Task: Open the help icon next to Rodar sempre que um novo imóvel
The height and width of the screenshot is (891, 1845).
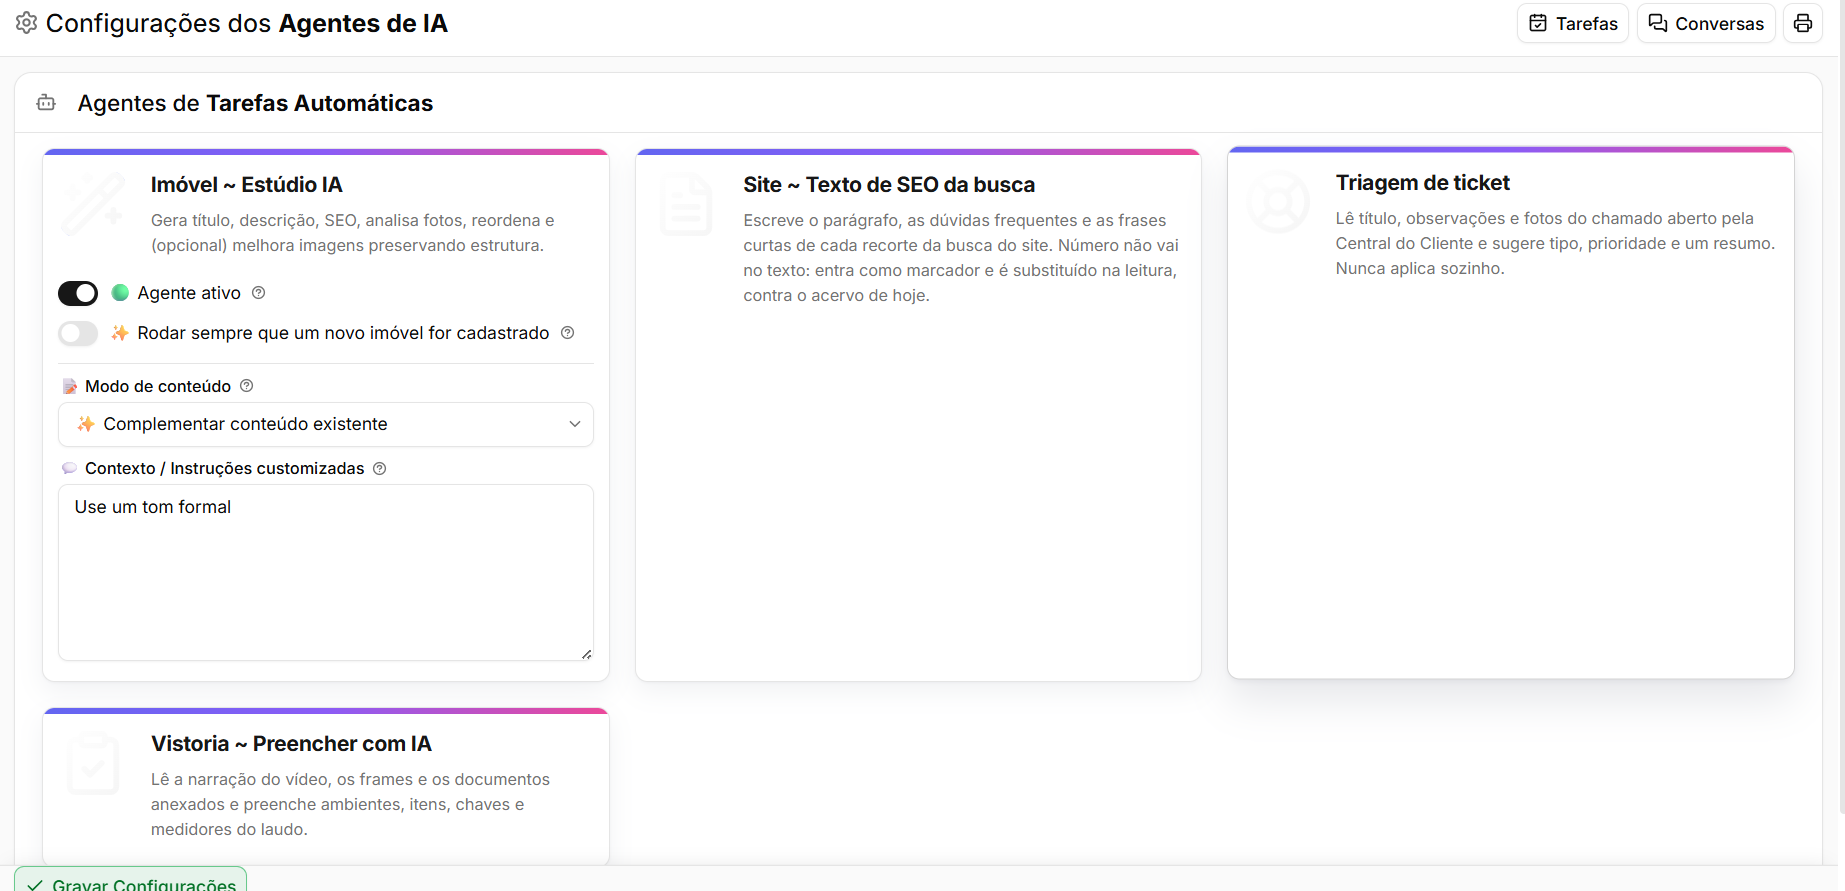Action: (x=567, y=333)
